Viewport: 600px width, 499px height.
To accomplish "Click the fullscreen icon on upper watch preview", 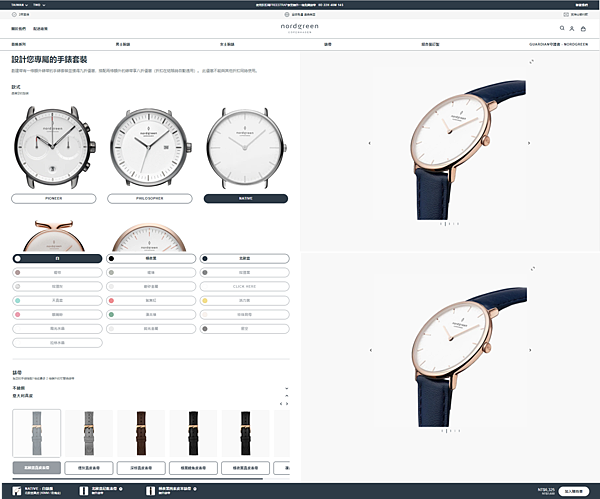I will 532,61.
